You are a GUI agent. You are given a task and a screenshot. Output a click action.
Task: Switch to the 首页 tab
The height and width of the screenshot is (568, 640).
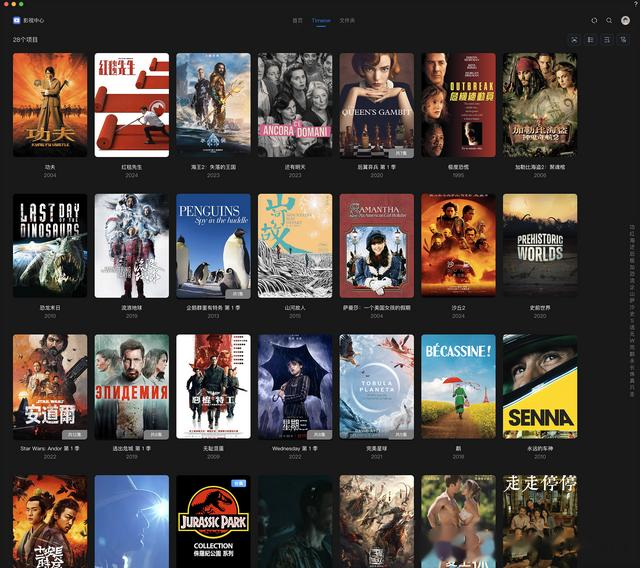pos(298,20)
